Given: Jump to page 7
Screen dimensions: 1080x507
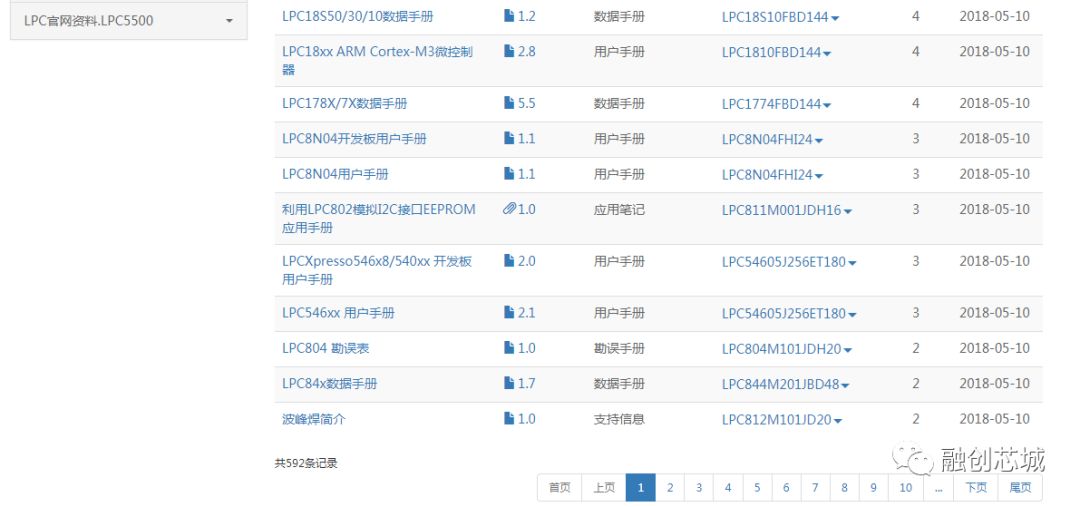Looking at the screenshot, I should coord(815,488).
